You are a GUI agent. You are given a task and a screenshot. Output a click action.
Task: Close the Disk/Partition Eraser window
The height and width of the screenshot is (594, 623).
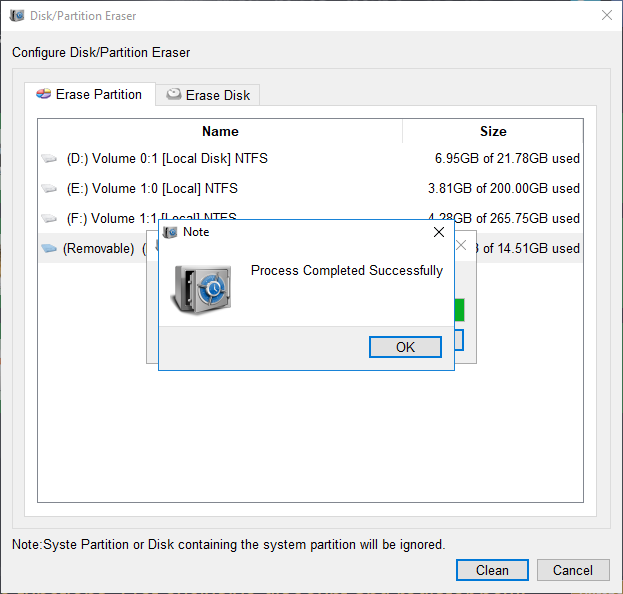coord(606,16)
